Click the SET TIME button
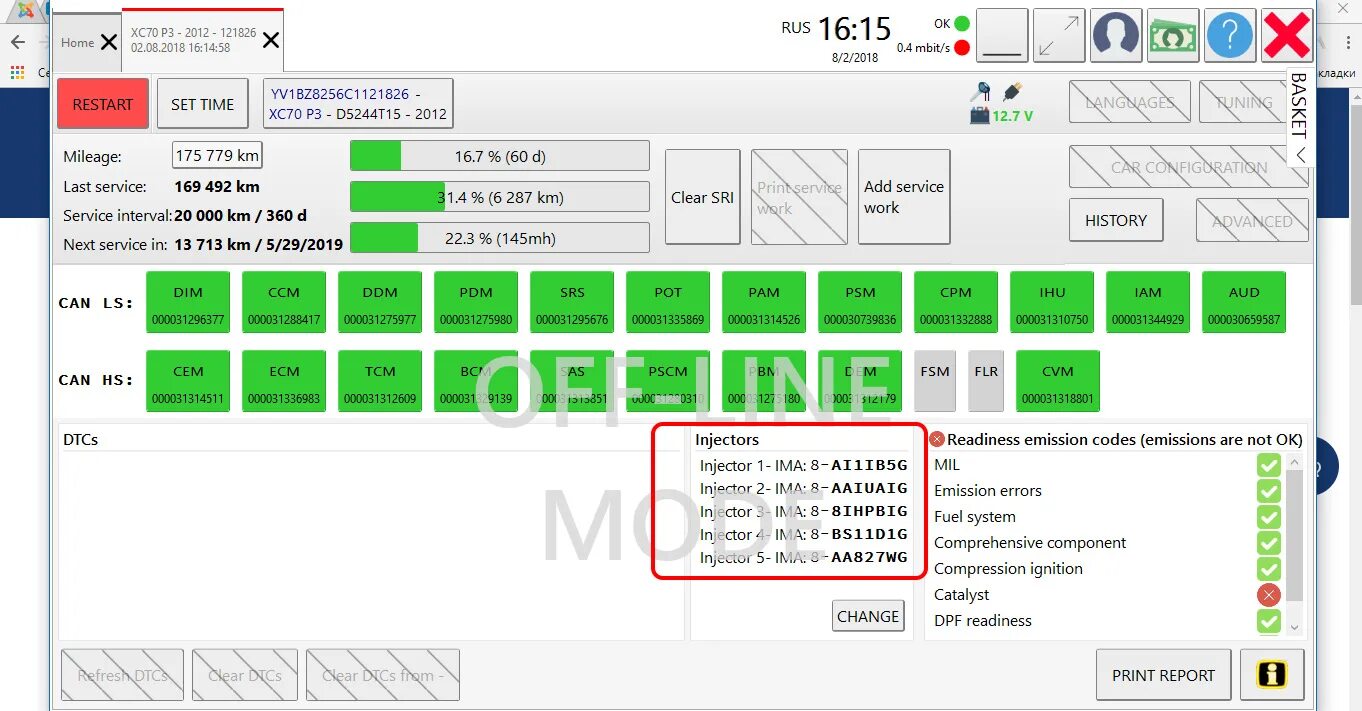The width and height of the screenshot is (1362, 711). tap(203, 104)
